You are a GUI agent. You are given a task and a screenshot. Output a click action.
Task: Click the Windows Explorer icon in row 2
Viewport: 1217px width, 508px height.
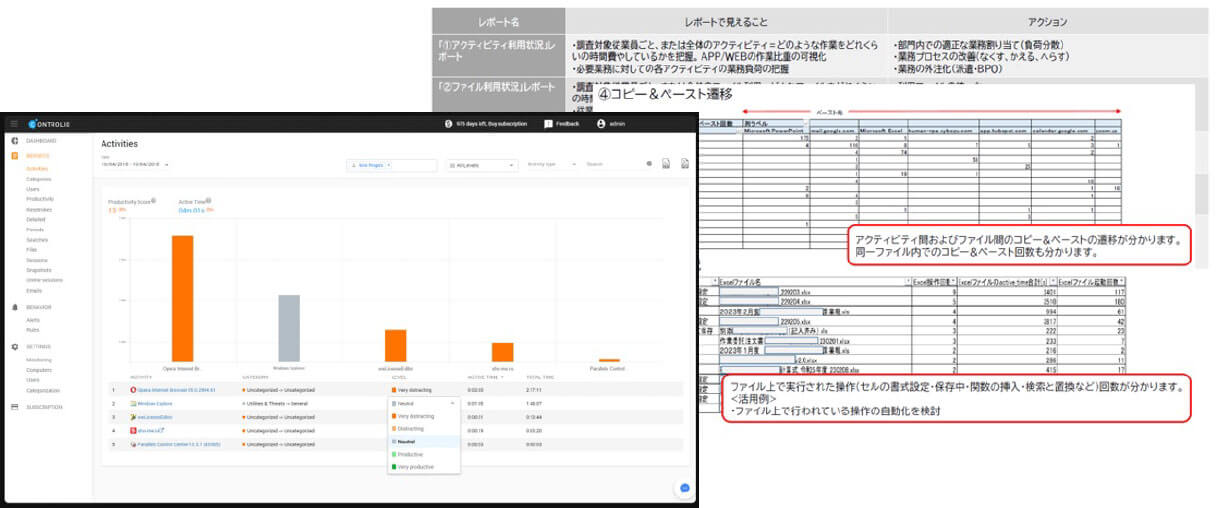[x=132, y=403]
